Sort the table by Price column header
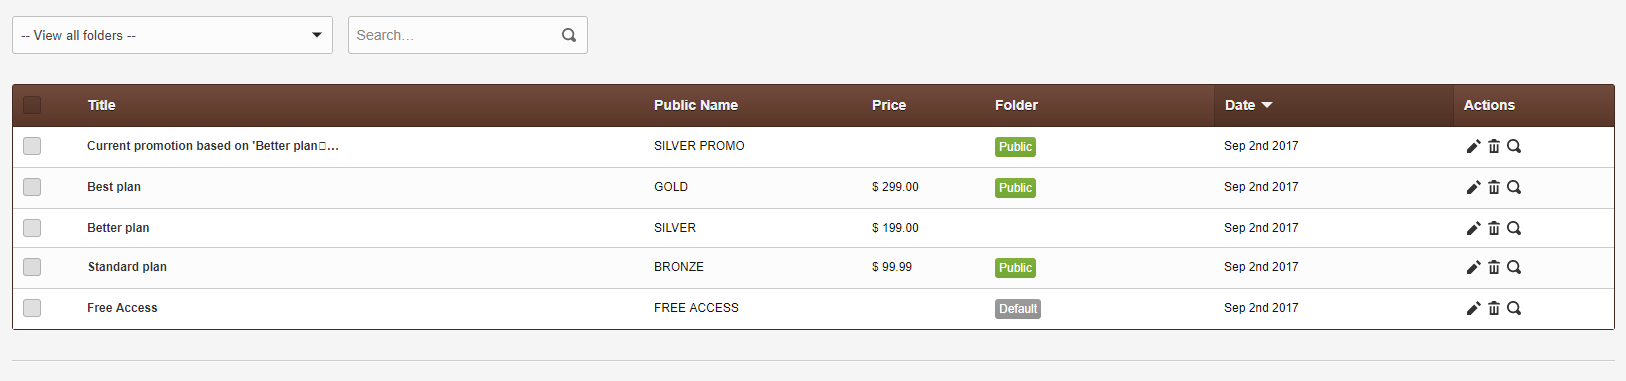Screen dimensions: 1626x381 coord(889,105)
